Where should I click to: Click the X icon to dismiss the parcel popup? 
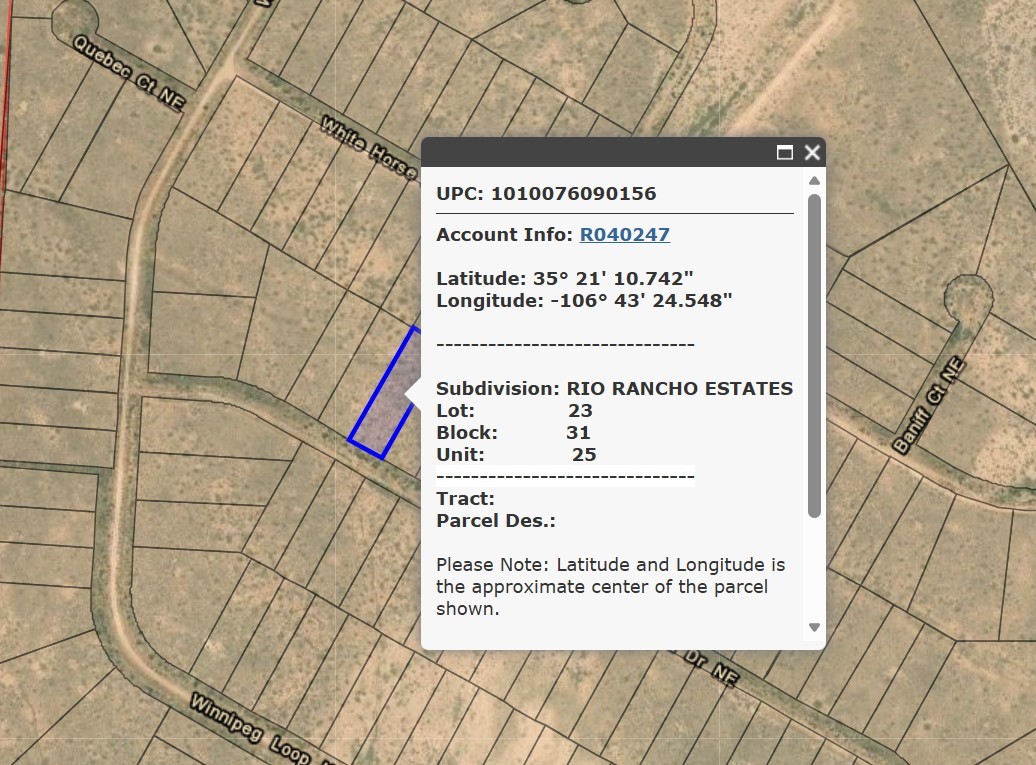click(811, 152)
